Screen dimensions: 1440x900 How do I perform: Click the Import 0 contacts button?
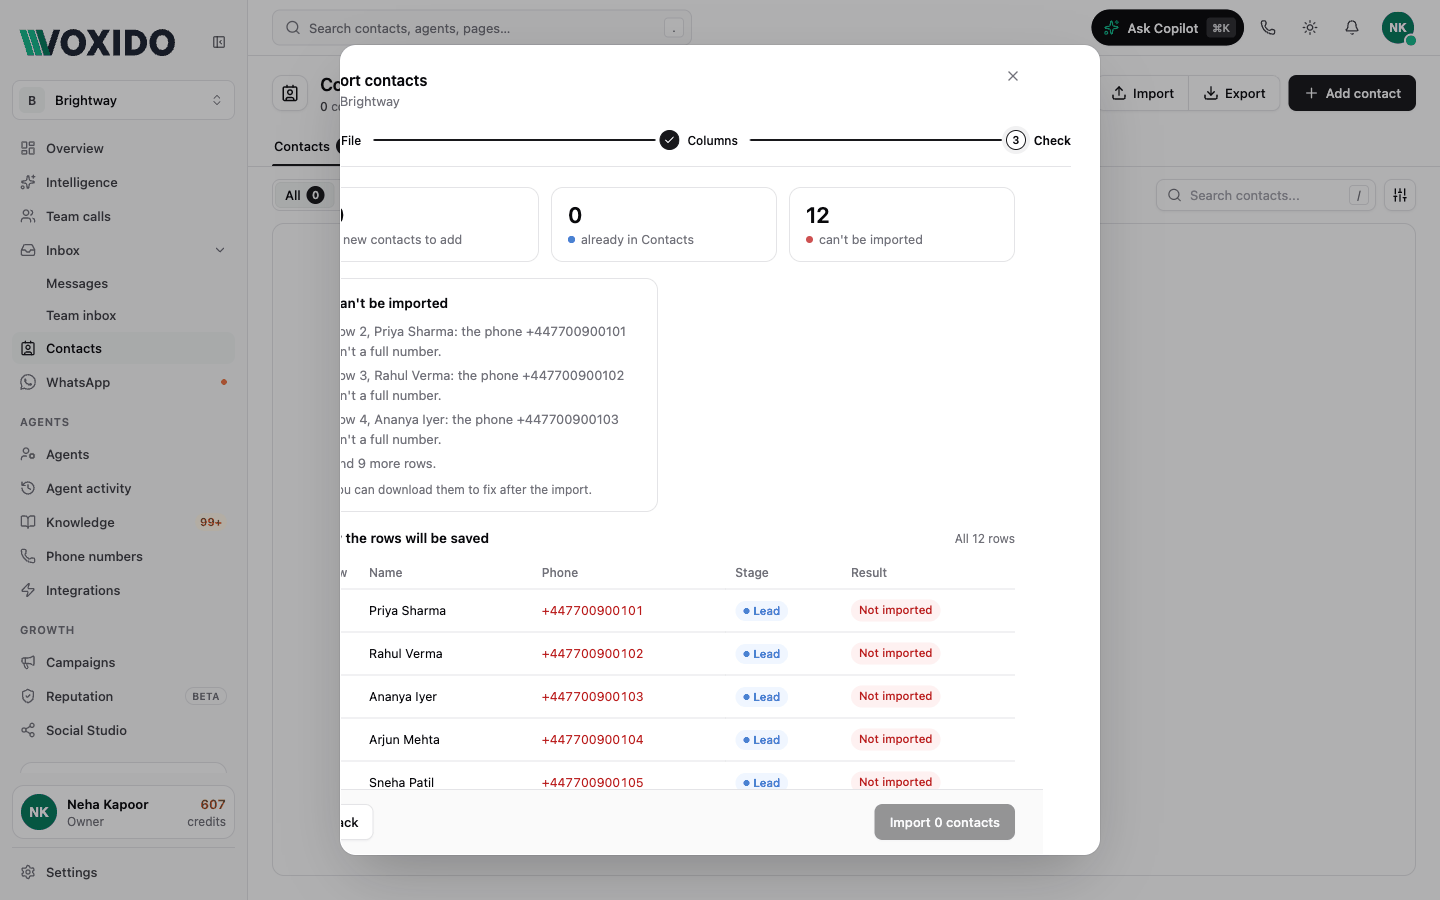click(944, 822)
